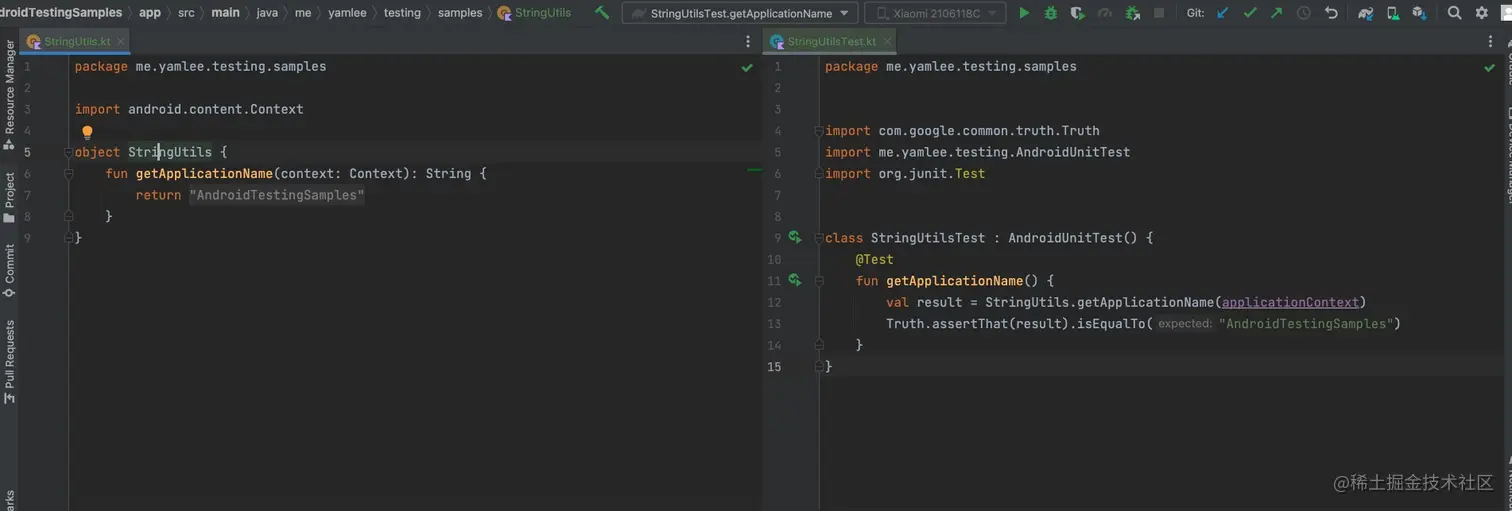Click 'app' in navigation breadcrumb
Image resolution: width=1512 pixels, height=511 pixels.
150,13
